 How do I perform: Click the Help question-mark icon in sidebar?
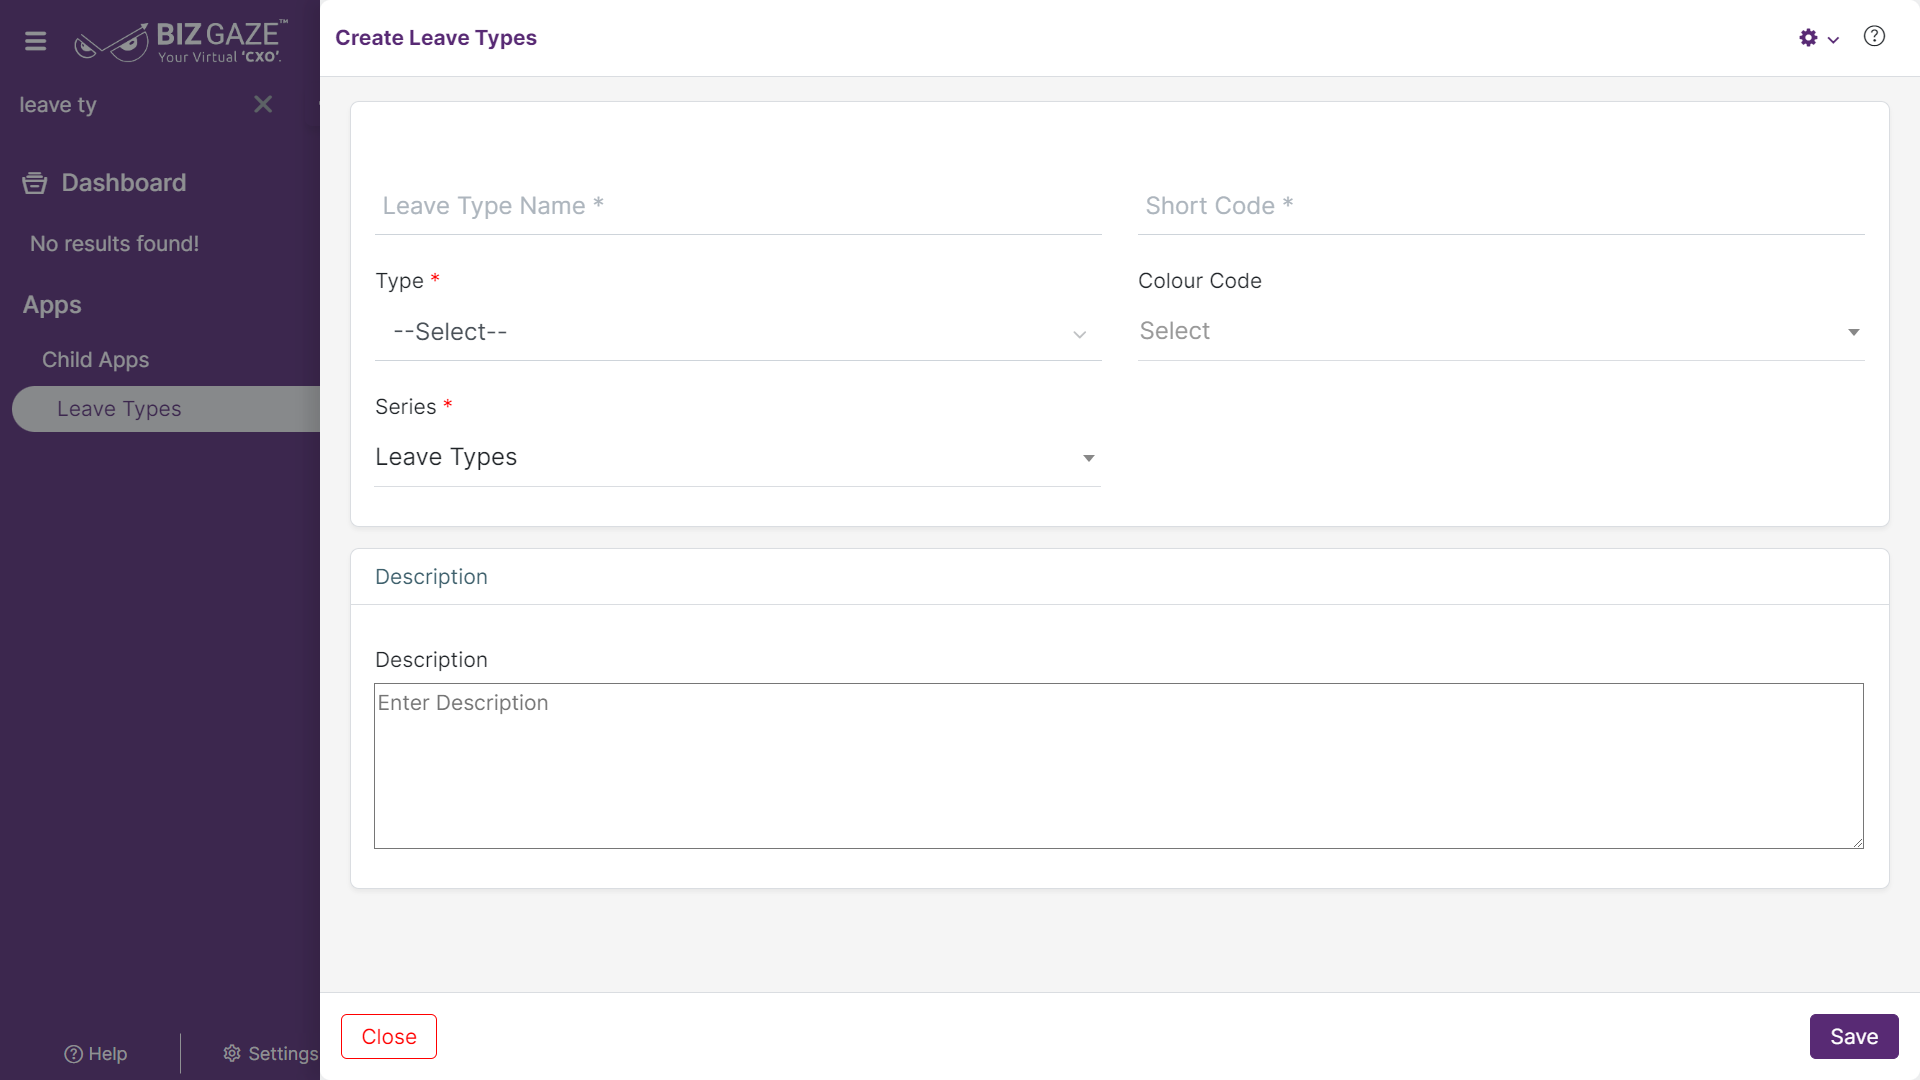click(x=73, y=1054)
